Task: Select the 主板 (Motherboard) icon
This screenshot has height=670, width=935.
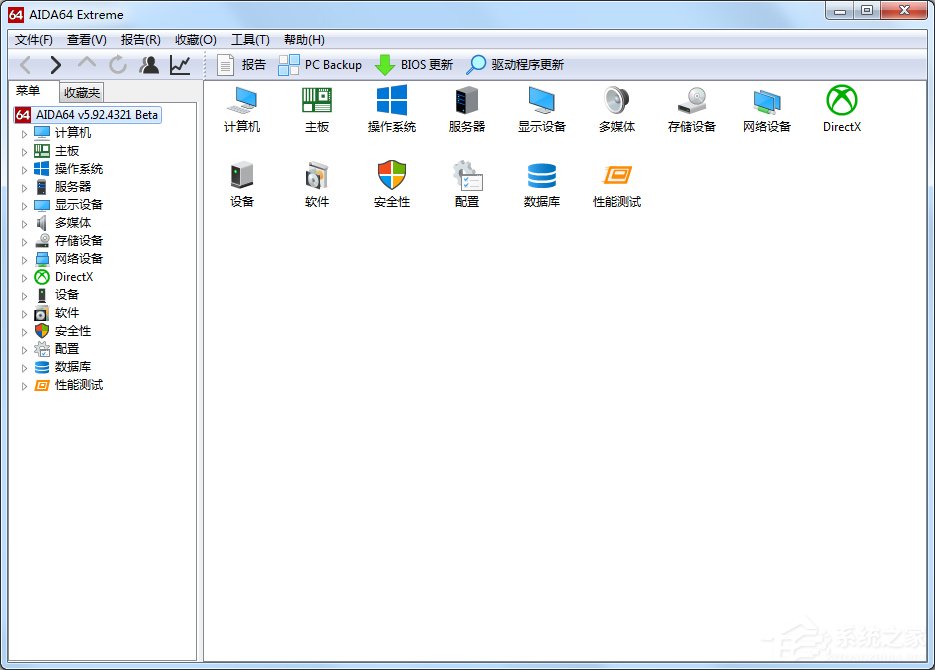Action: [x=316, y=105]
